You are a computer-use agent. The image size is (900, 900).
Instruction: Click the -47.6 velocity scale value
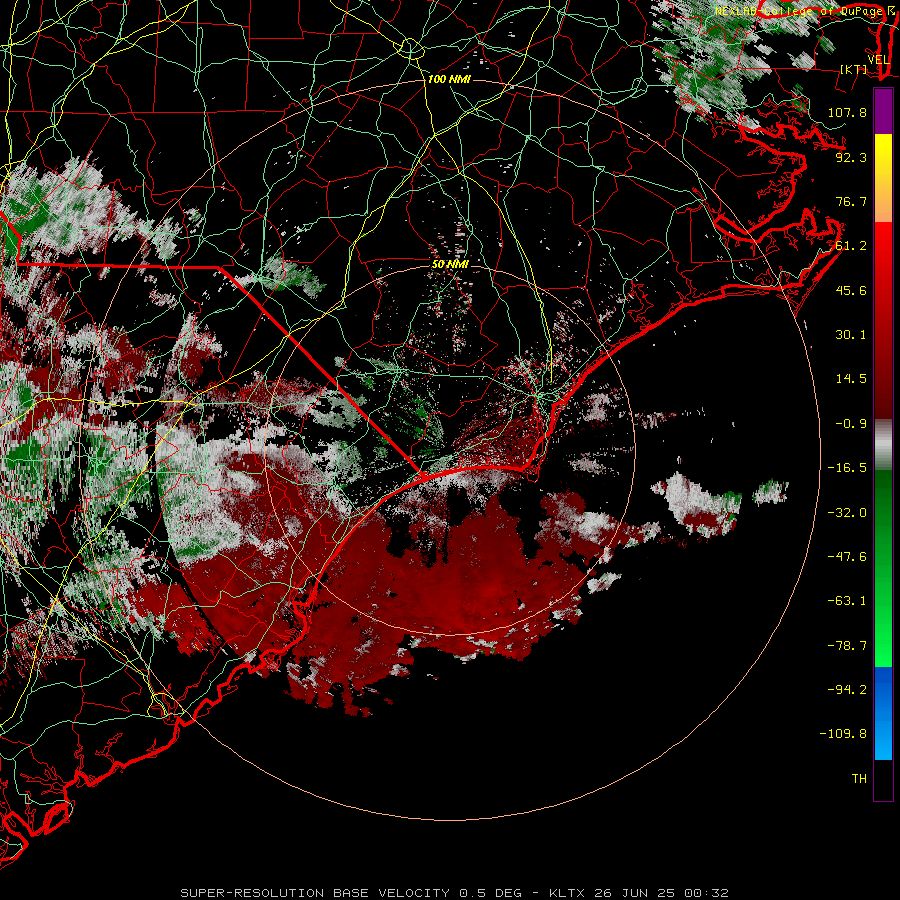[847, 557]
